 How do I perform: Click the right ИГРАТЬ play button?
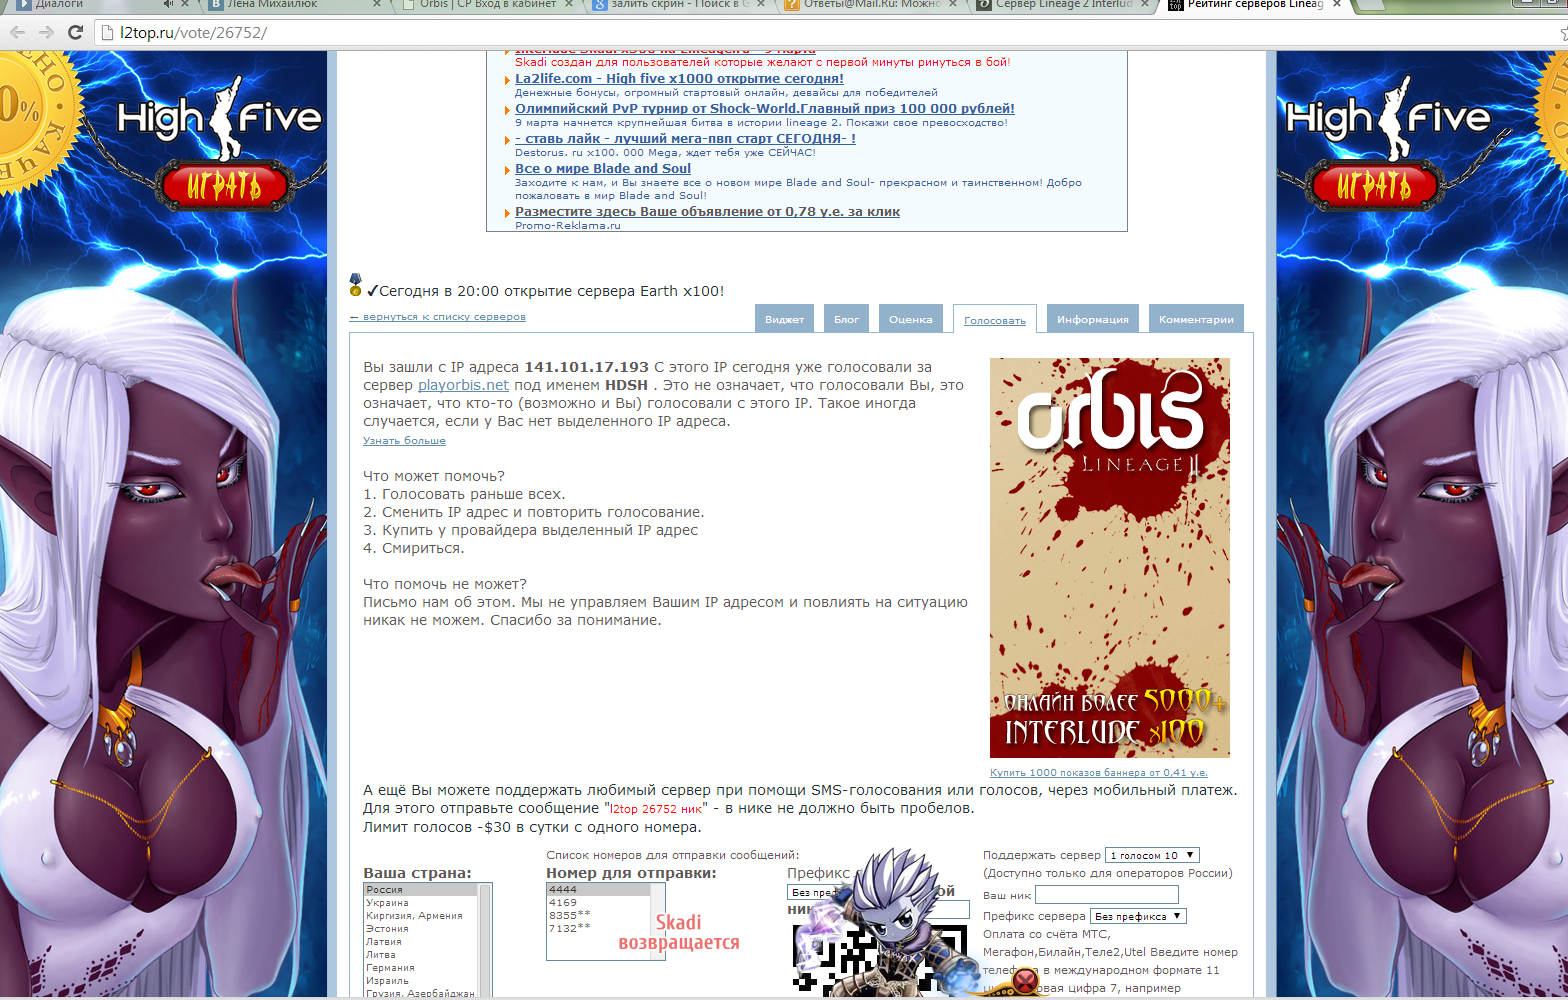[x=1373, y=185]
